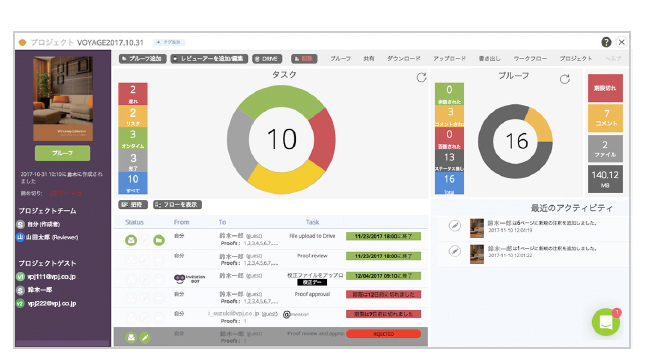This screenshot has width=646, height=360.
Task: Open the green chat widget bubble
Action: (x=606, y=322)
